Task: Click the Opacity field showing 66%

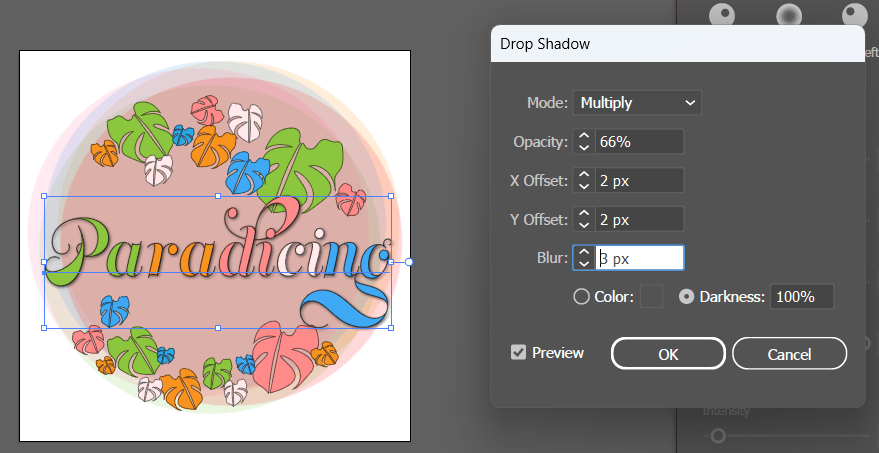Action: click(x=640, y=141)
